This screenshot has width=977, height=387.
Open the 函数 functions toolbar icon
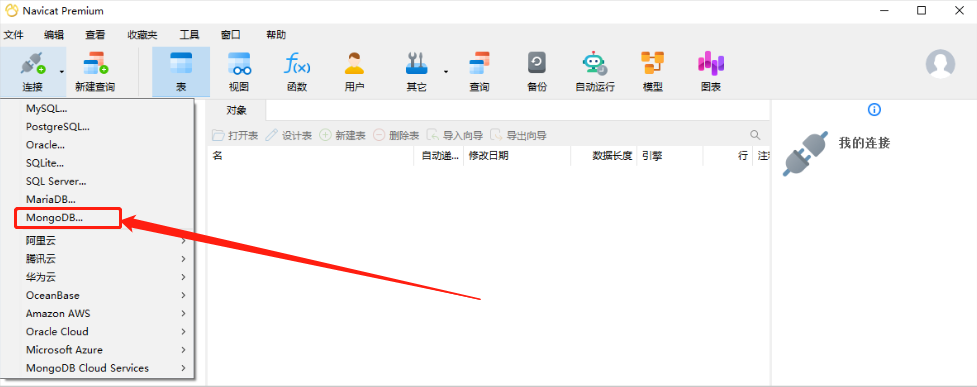point(297,64)
